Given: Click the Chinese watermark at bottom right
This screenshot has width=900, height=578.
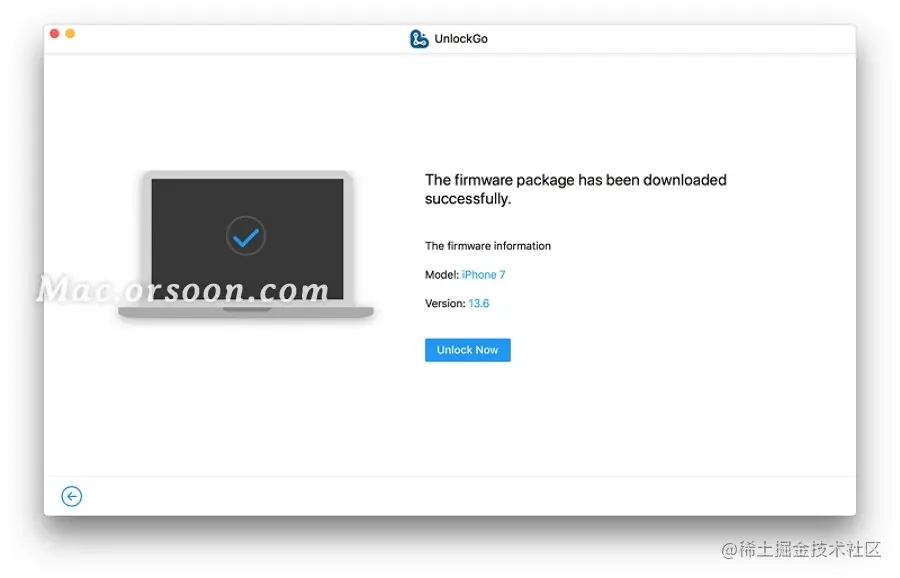Looking at the screenshot, I should (x=801, y=550).
